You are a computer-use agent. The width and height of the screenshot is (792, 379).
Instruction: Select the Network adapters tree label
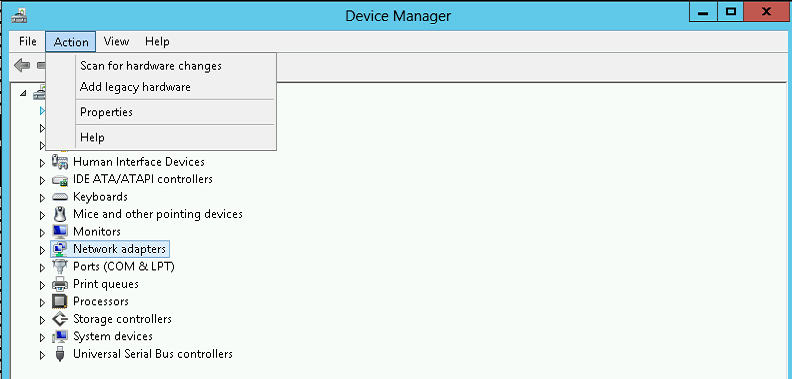(x=119, y=249)
